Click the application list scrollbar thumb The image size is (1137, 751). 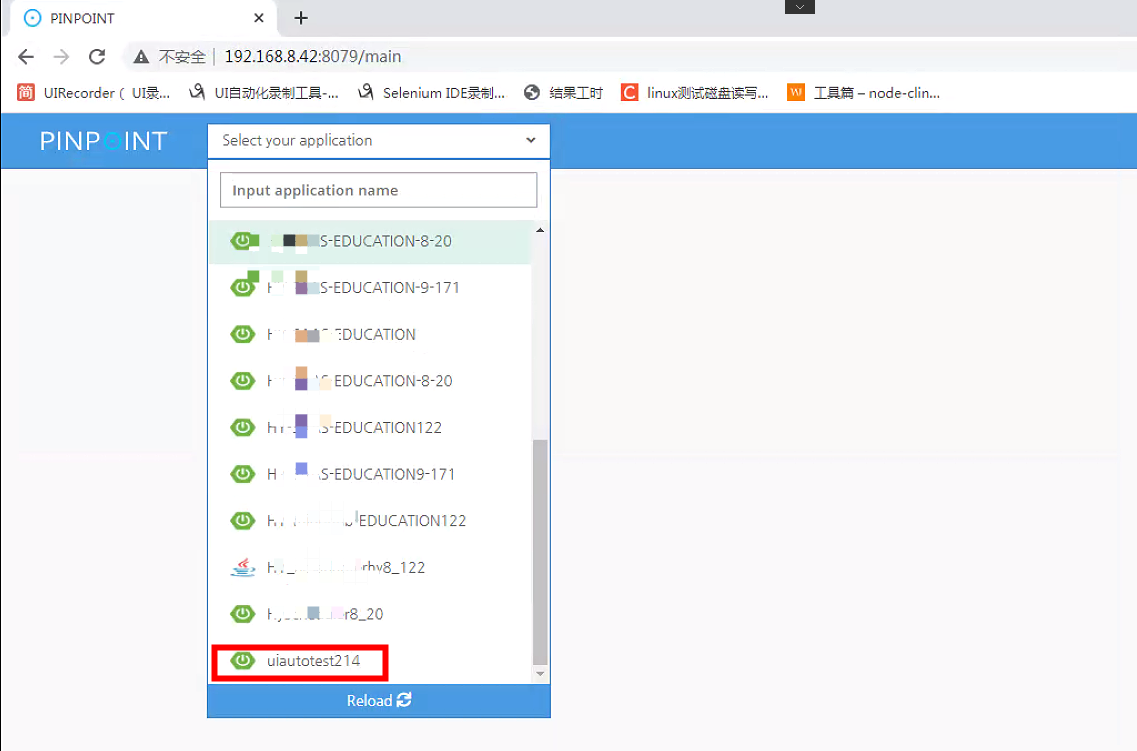coord(540,552)
